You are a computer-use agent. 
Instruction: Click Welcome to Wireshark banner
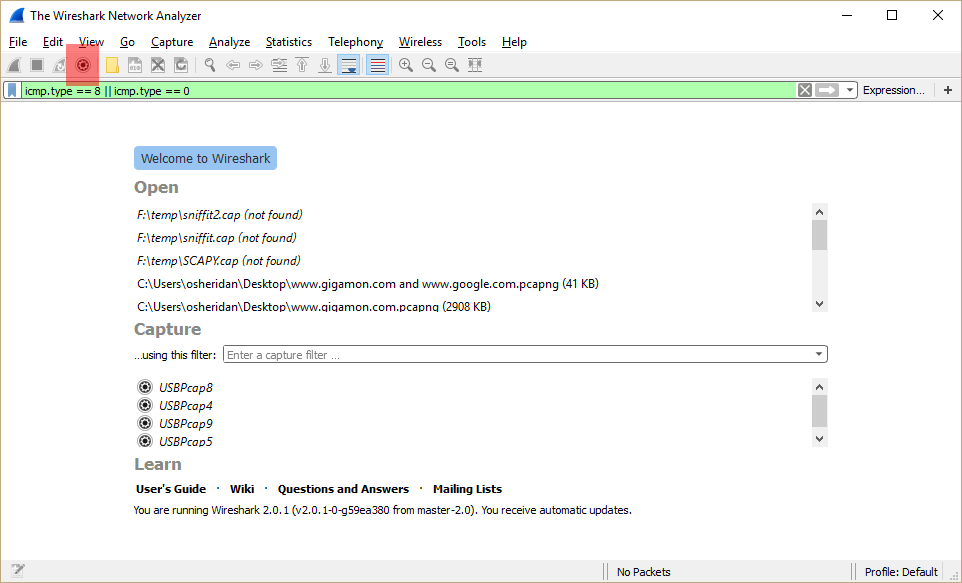click(206, 158)
